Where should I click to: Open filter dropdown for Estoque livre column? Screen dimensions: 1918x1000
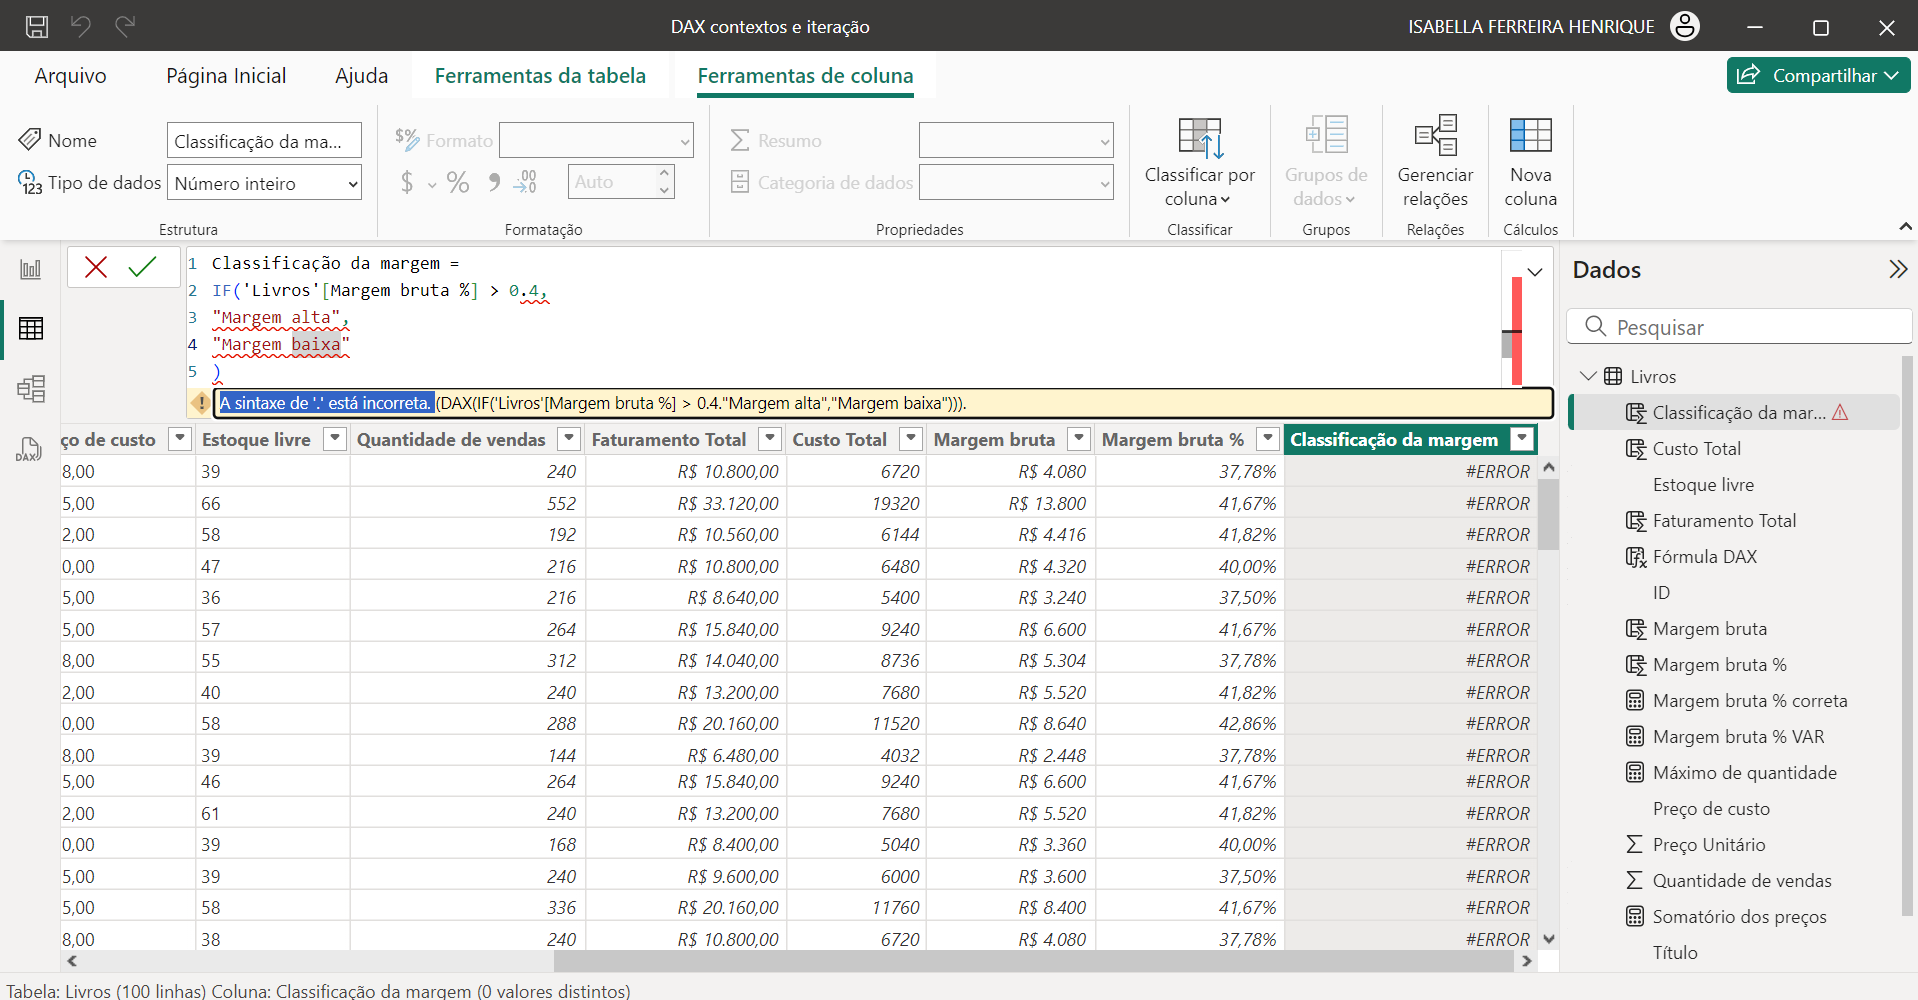coord(335,438)
